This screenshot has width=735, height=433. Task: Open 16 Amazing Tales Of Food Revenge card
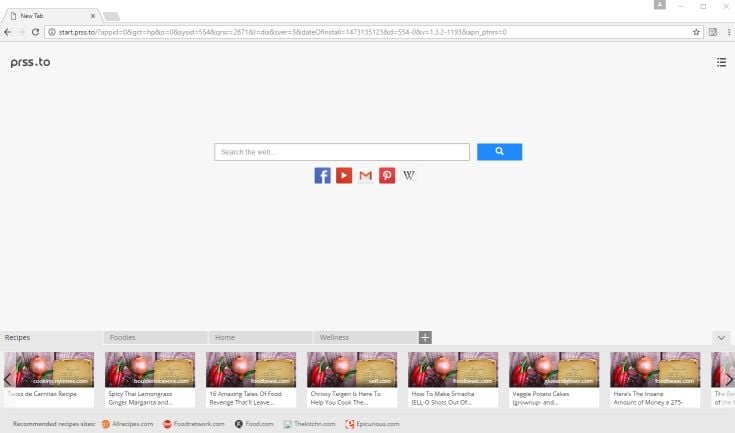[251, 380]
